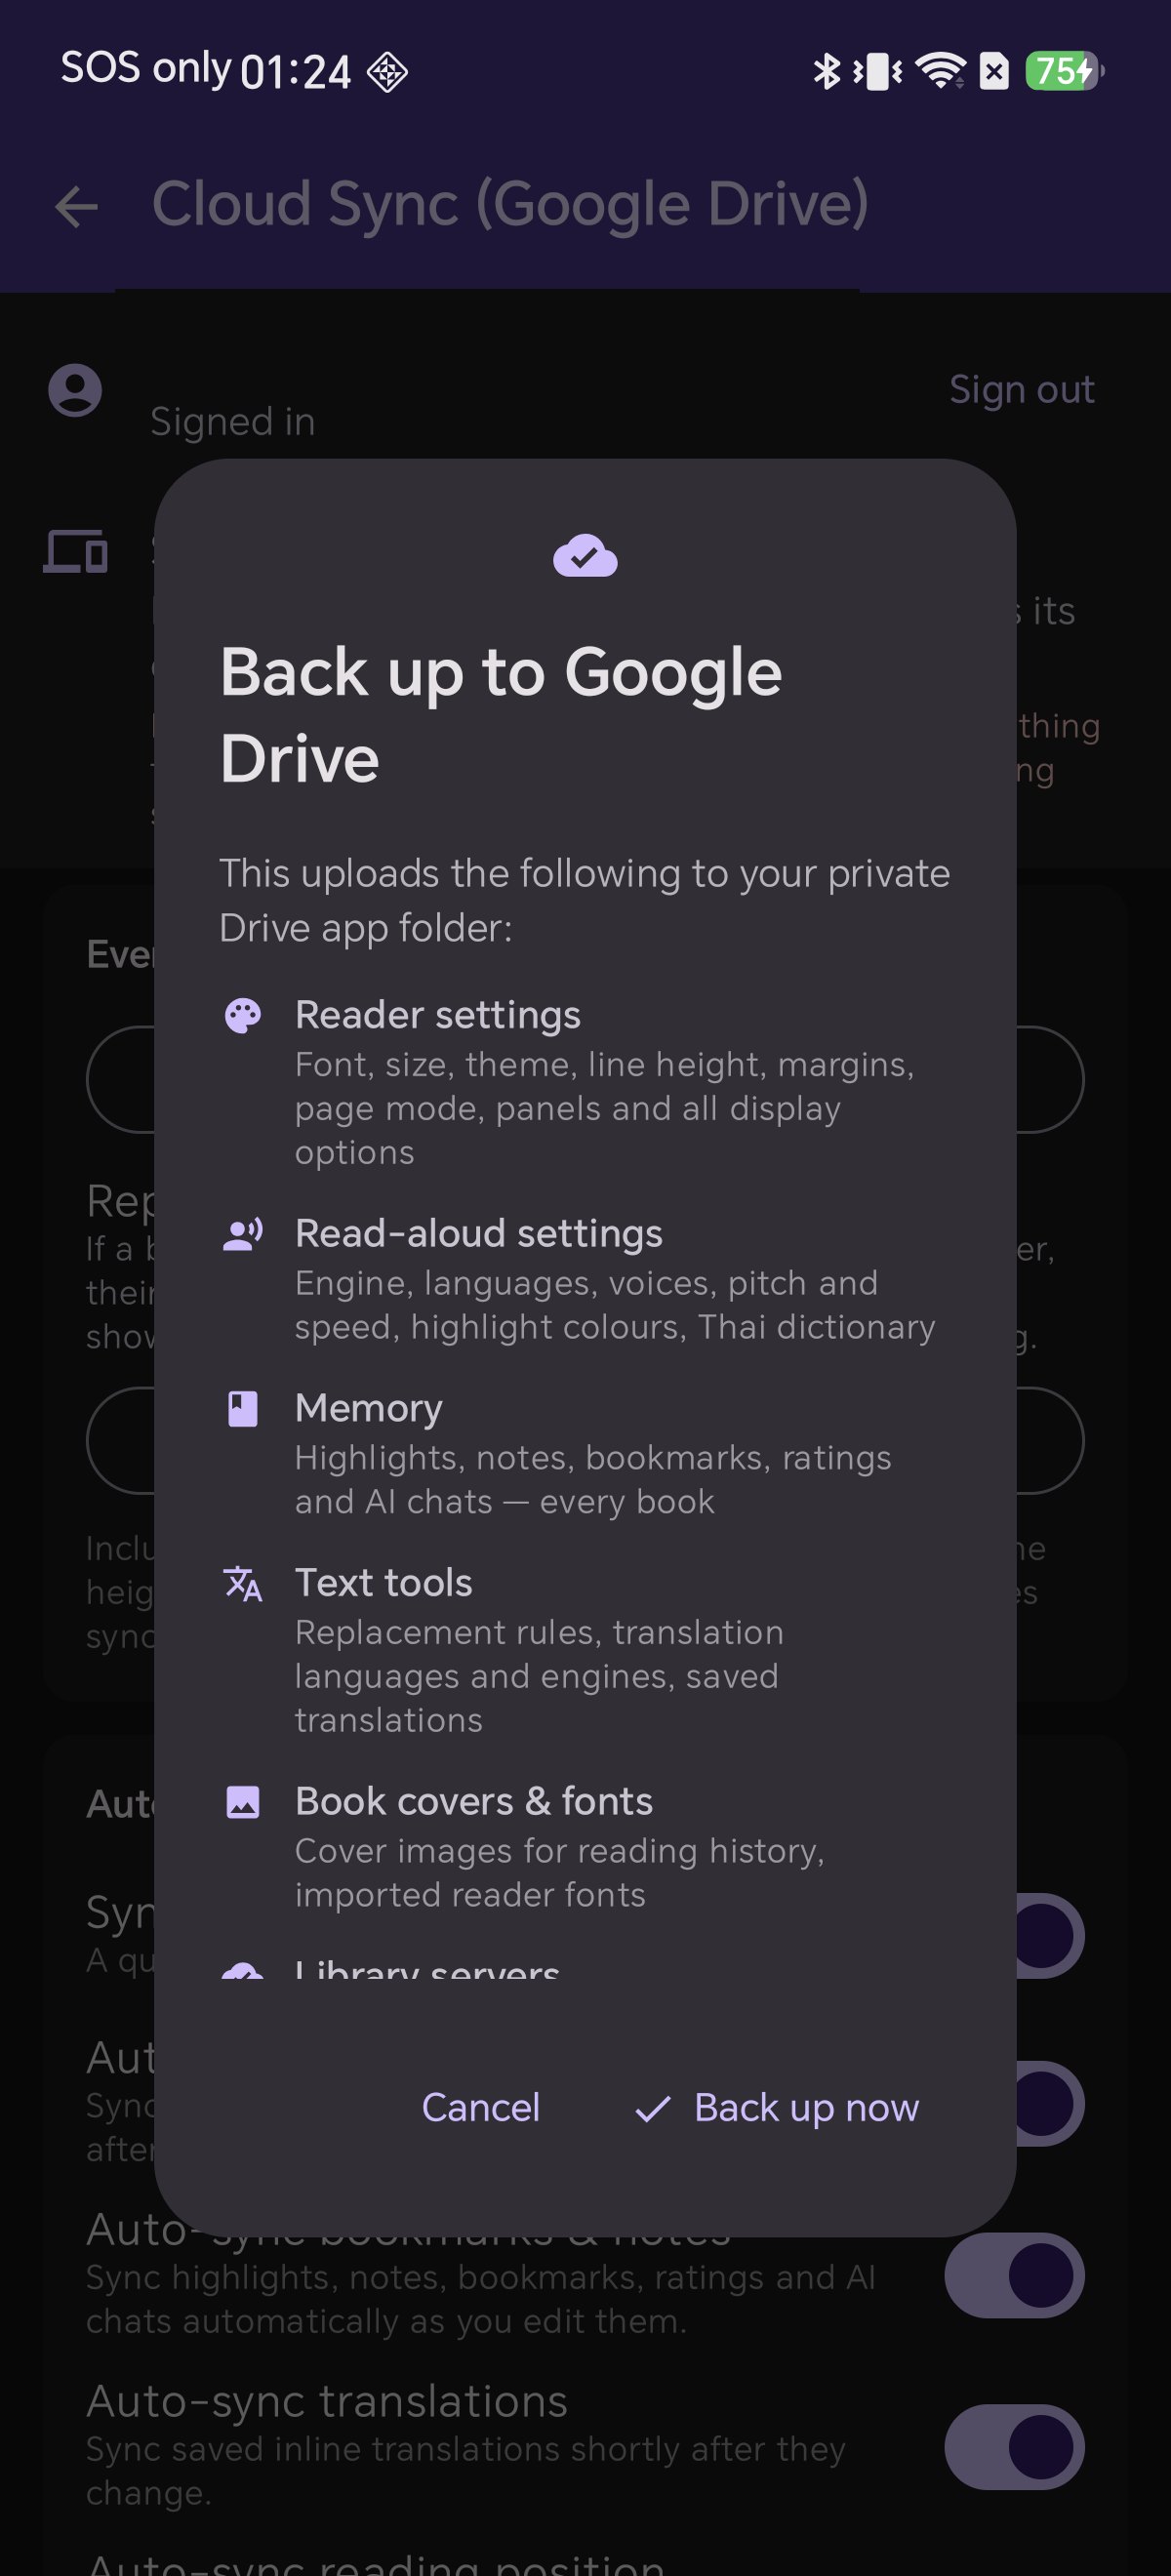This screenshot has width=1171, height=2576.
Task: Select the Reader settings heading
Action: tap(437, 1015)
